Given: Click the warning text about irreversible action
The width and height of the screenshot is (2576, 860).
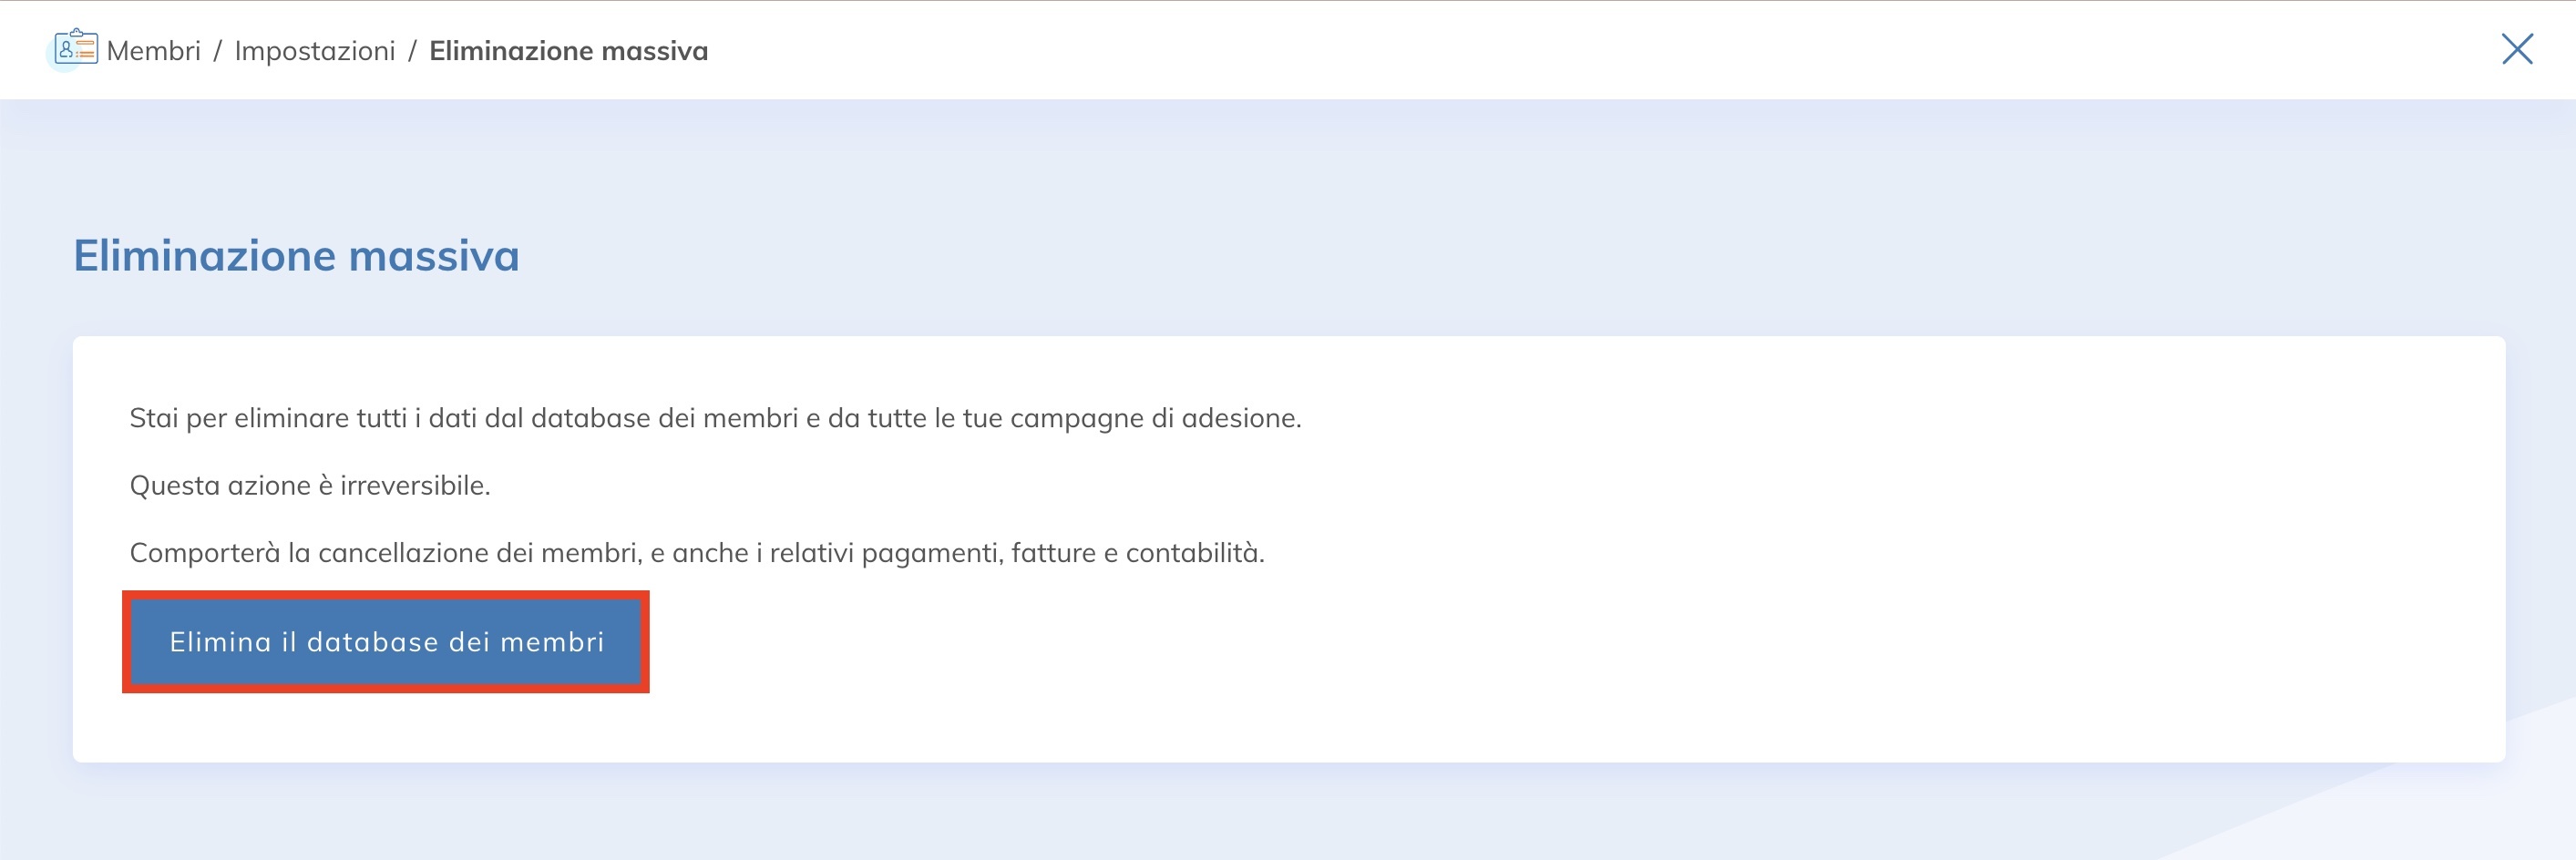Looking at the screenshot, I should [310, 484].
